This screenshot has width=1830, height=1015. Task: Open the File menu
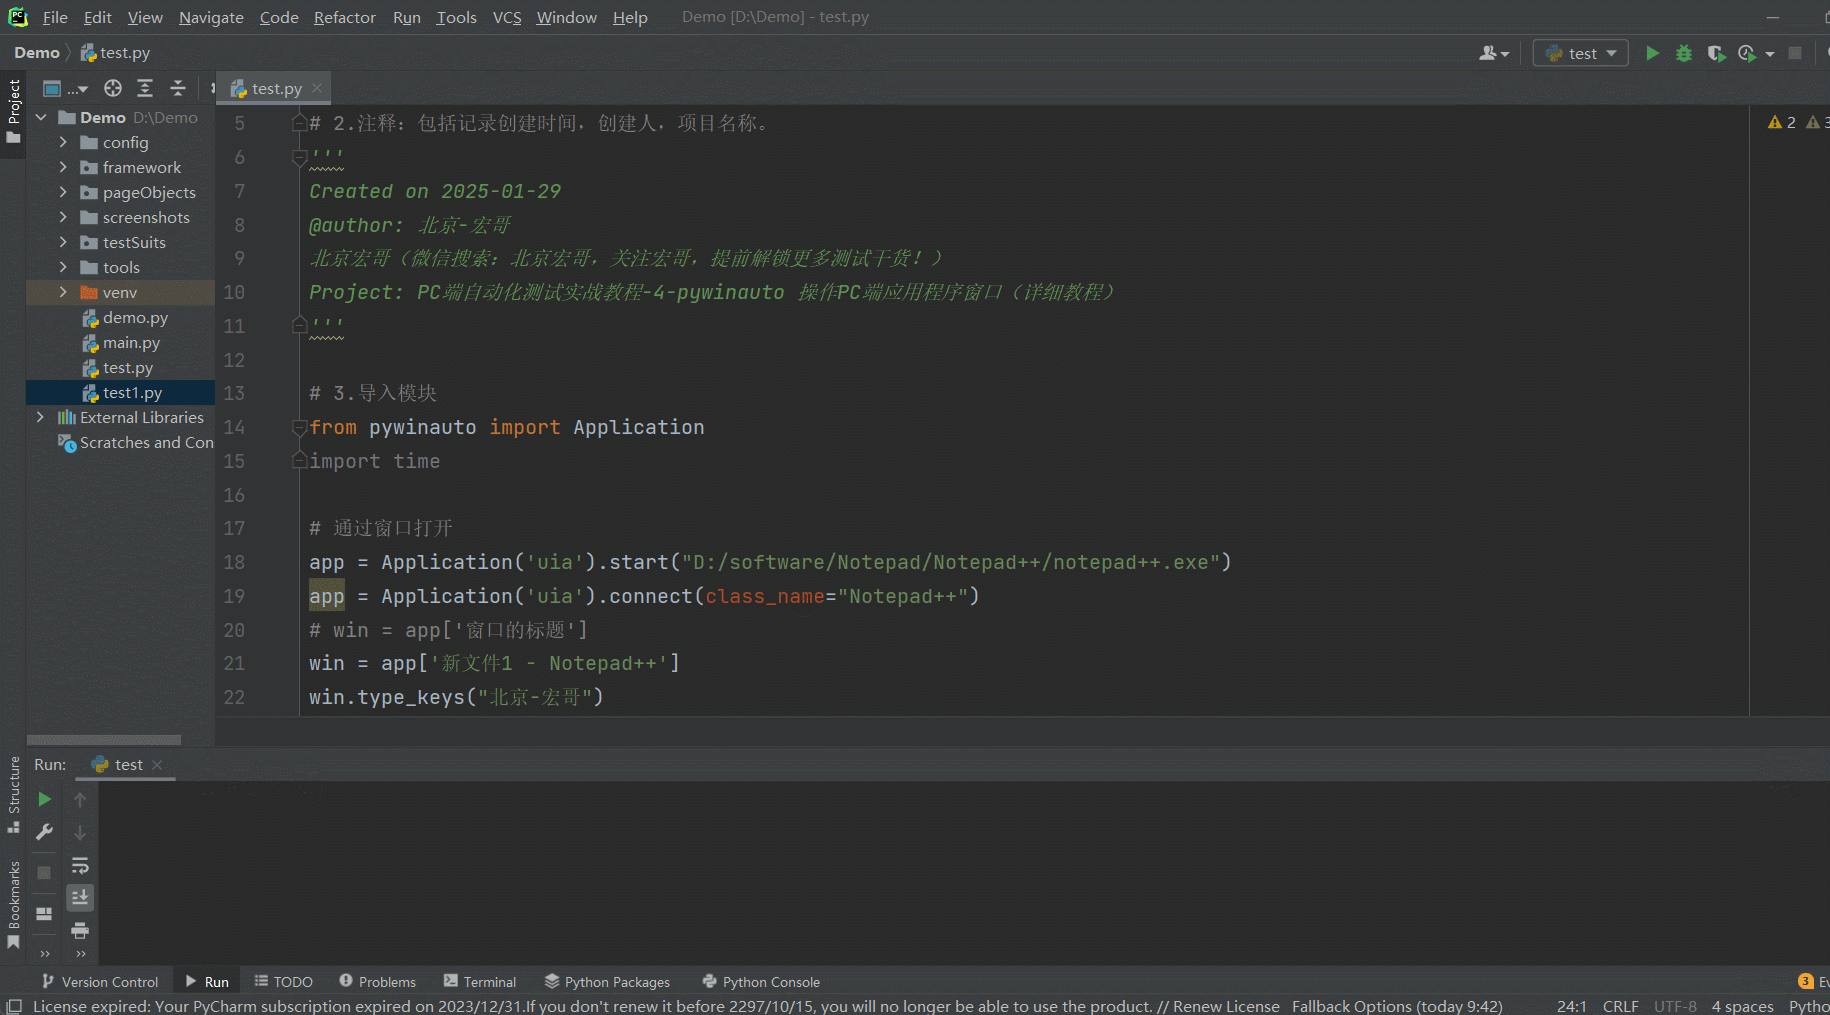pyautogui.click(x=55, y=17)
